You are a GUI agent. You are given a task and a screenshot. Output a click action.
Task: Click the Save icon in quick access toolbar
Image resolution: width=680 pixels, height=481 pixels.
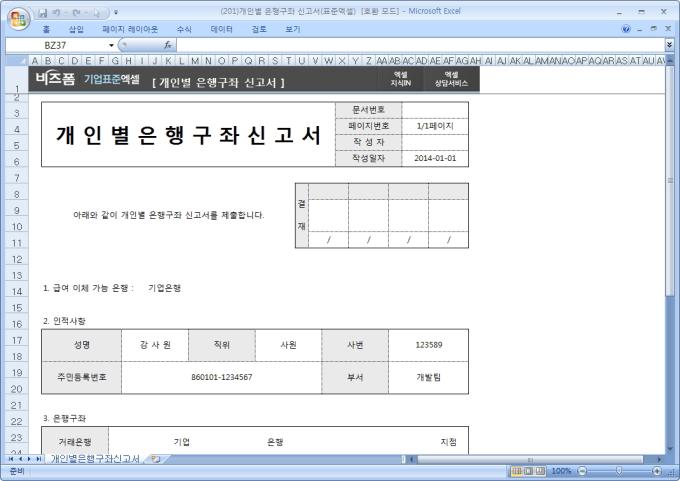pyautogui.click(x=42, y=13)
